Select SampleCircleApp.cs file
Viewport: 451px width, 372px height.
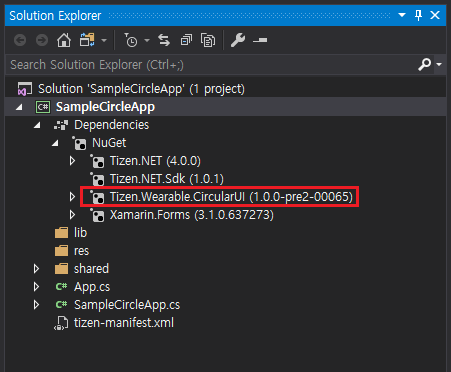tap(127, 305)
